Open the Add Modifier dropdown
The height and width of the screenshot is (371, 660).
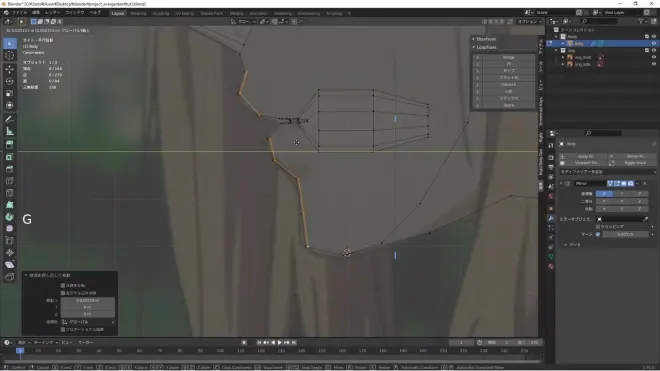(607, 172)
